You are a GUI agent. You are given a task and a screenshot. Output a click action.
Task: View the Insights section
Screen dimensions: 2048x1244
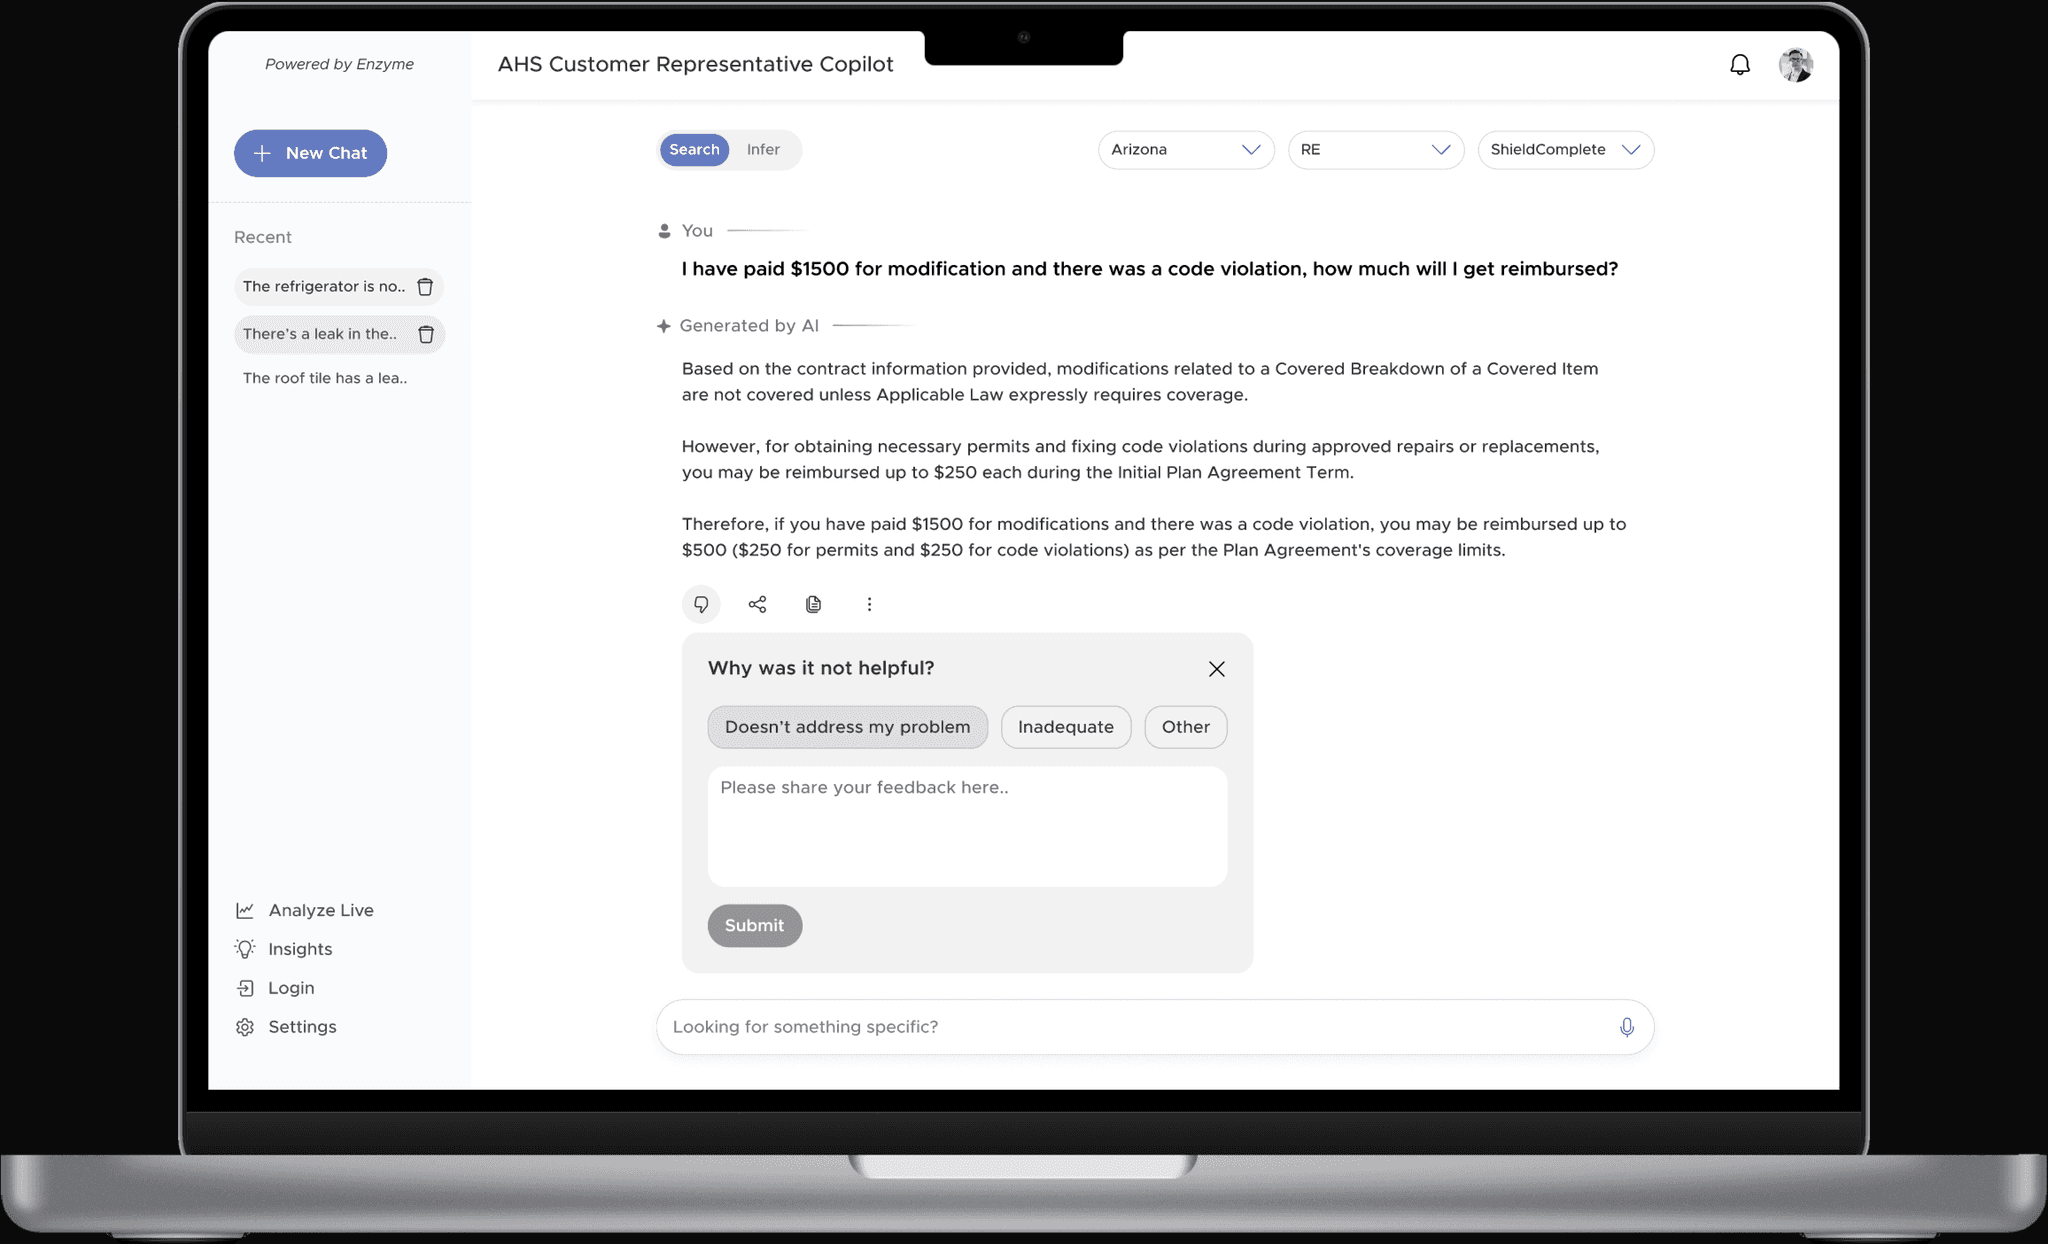[x=299, y=949]
